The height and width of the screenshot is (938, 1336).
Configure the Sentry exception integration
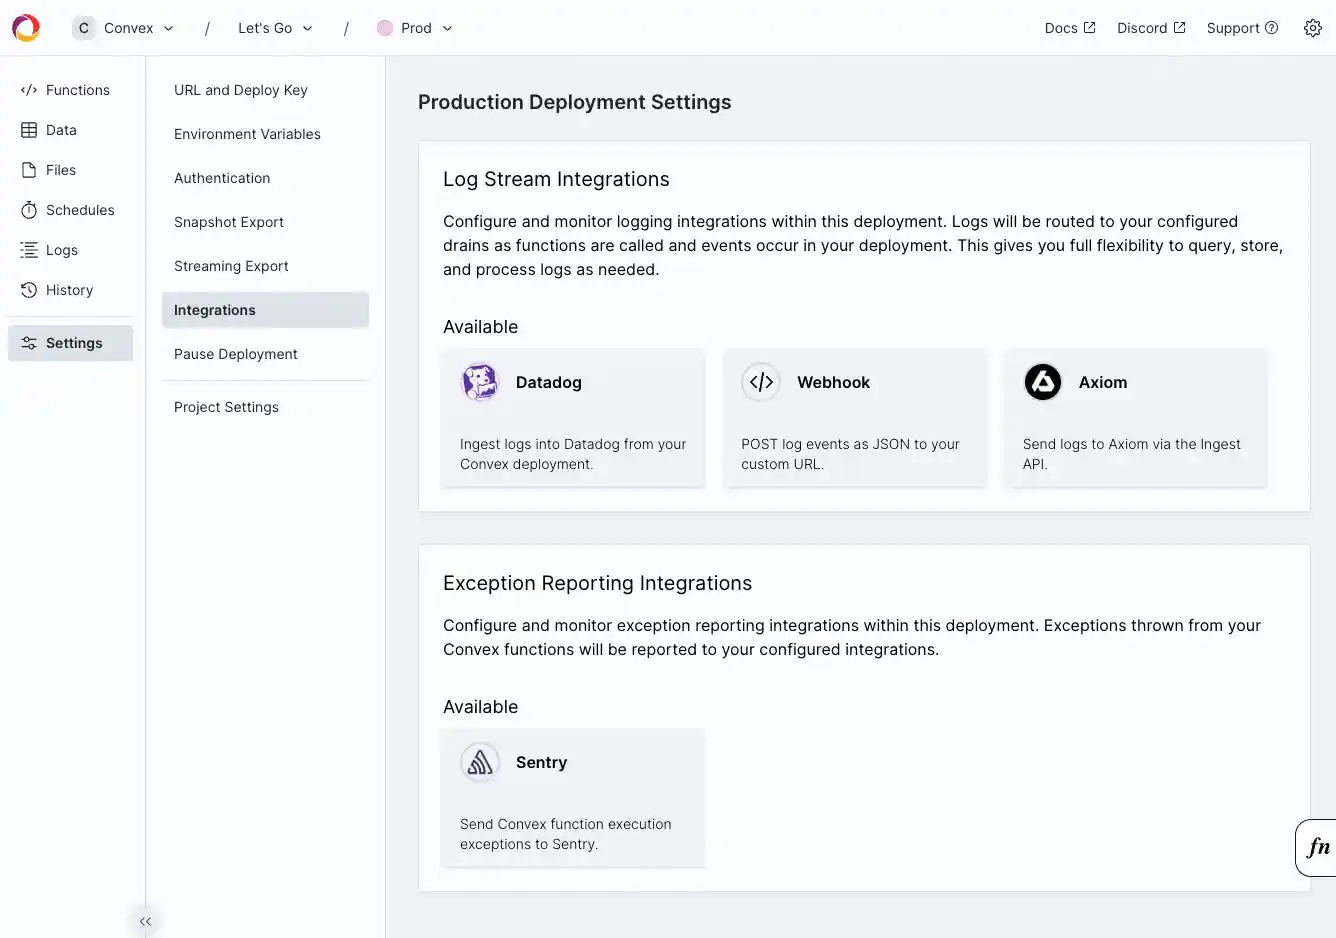click(x=573, y=798)
